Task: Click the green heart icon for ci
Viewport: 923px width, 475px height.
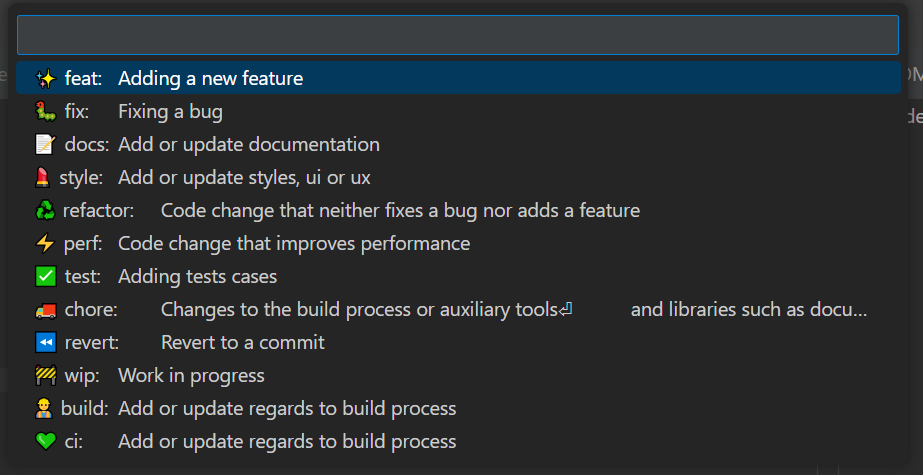Action: coord(45,441)
